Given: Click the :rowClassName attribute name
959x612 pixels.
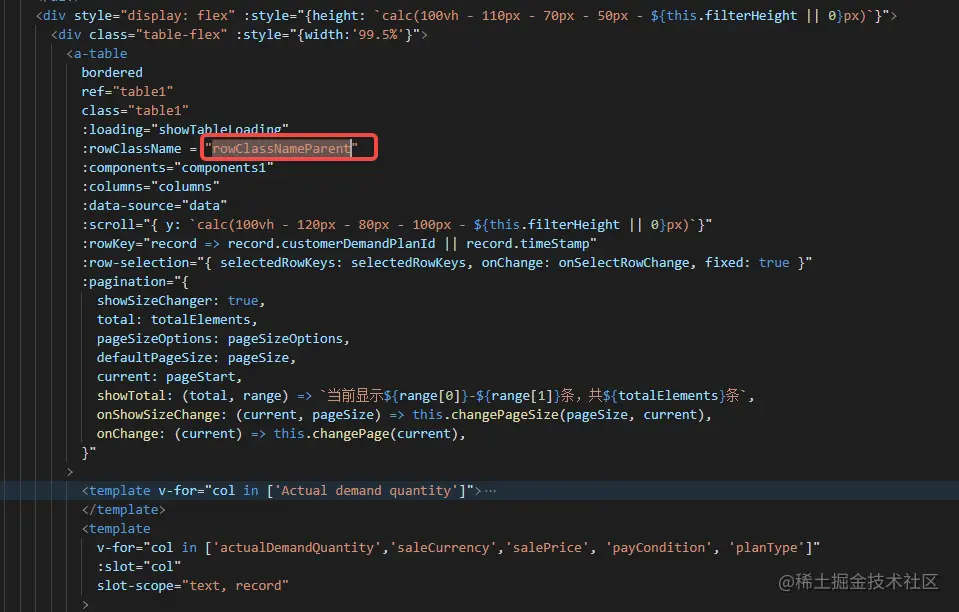Looking at the screenshot, I should pyautogui.click(x=131, y=148).
